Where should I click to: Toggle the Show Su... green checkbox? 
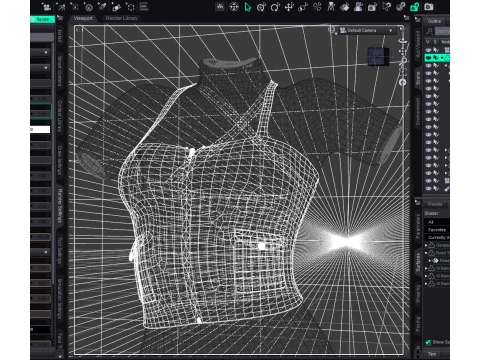pos(428,342)
